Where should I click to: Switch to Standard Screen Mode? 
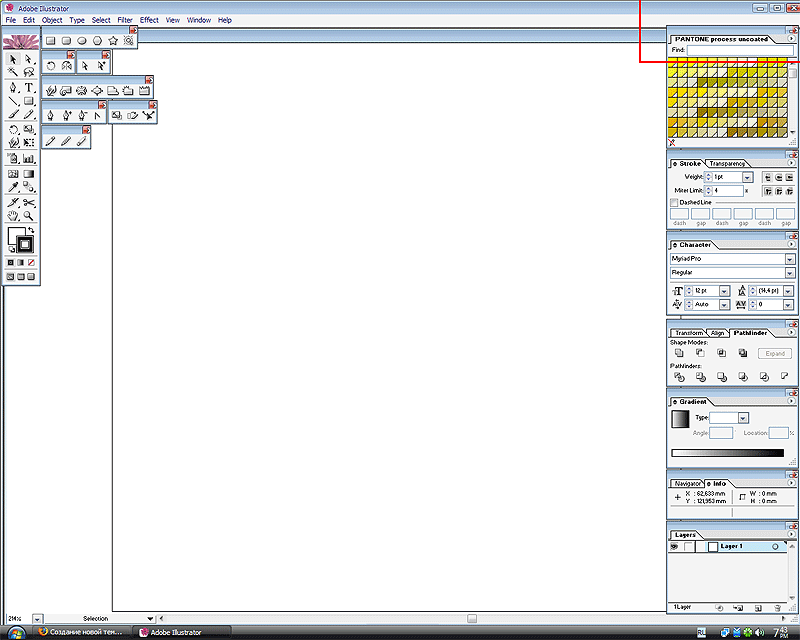[x=10, y=277]
